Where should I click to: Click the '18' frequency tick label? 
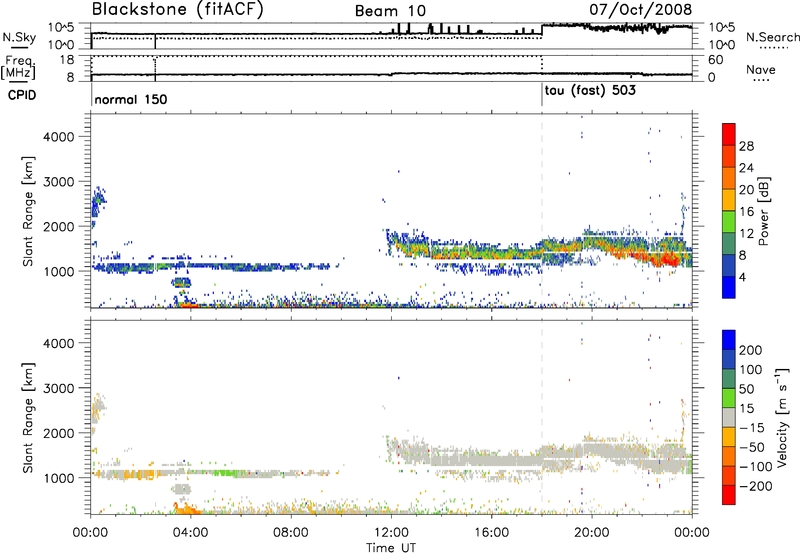67,60
